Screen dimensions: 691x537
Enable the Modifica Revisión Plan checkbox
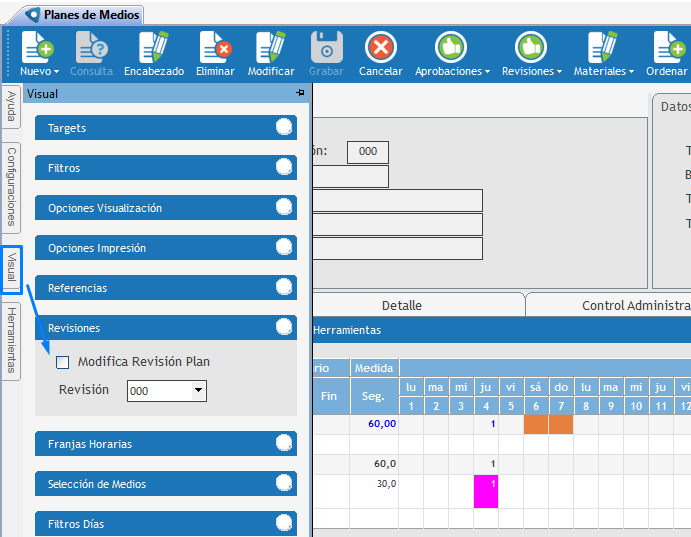coord(63,362)
